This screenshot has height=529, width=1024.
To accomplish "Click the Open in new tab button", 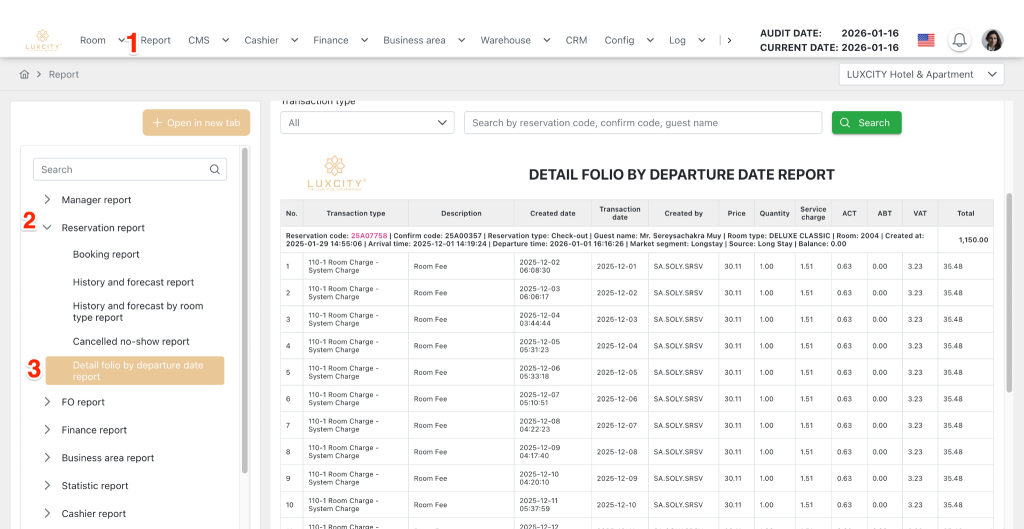I will [196, 123].
